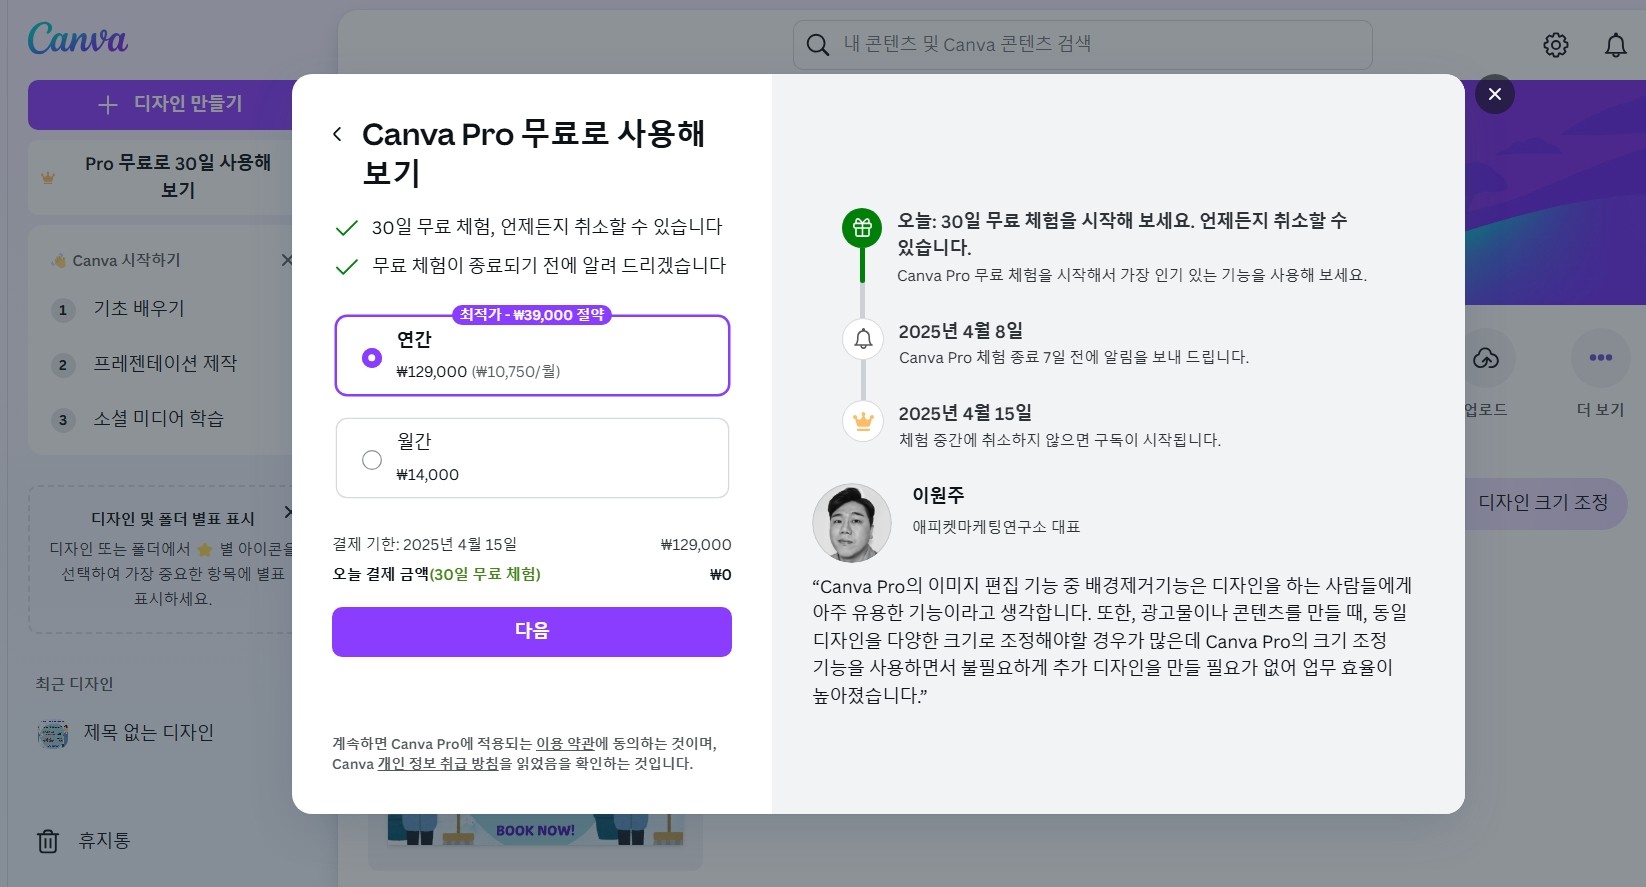
Task: Click the search field for Canva content
Action: click(1082, 45)
